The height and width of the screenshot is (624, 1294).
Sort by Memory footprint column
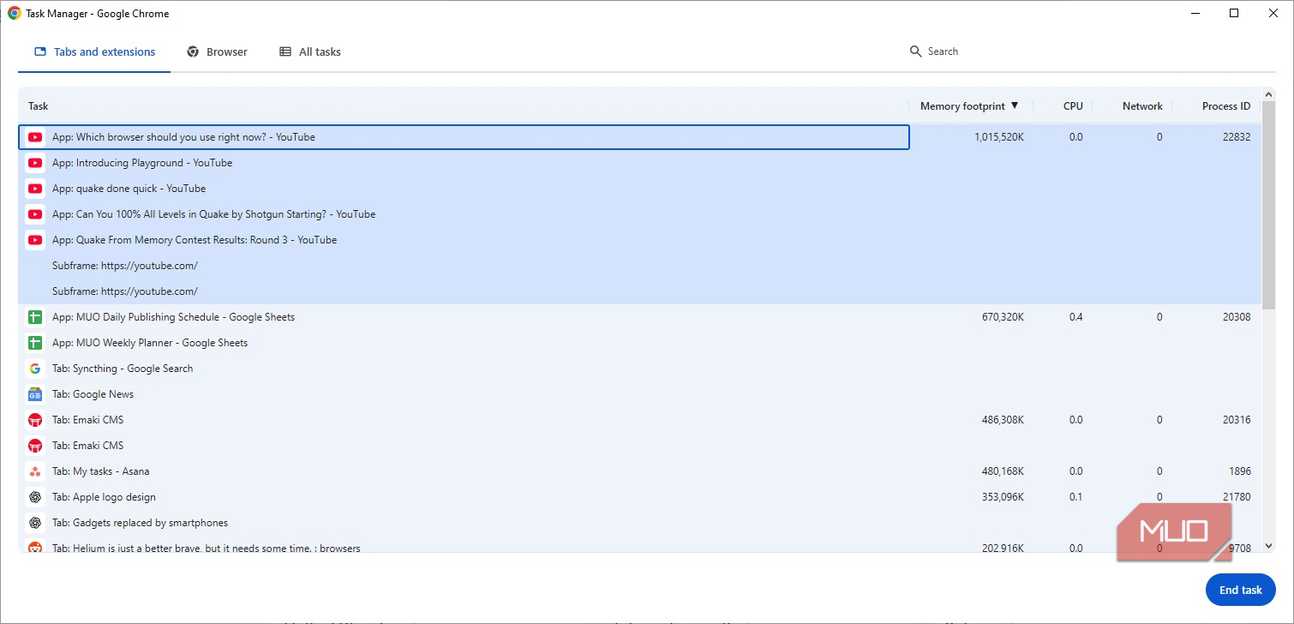[x=969, y=106]
